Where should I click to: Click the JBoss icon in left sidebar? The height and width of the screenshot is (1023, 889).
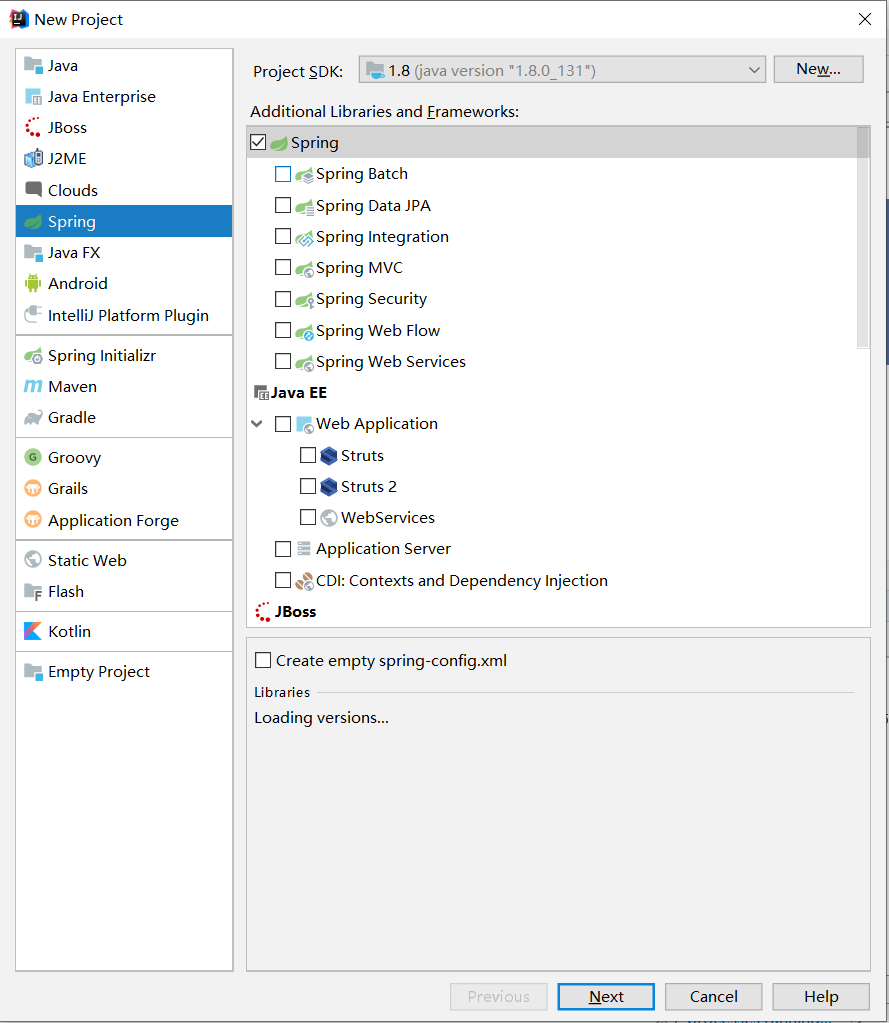[33, 127]
